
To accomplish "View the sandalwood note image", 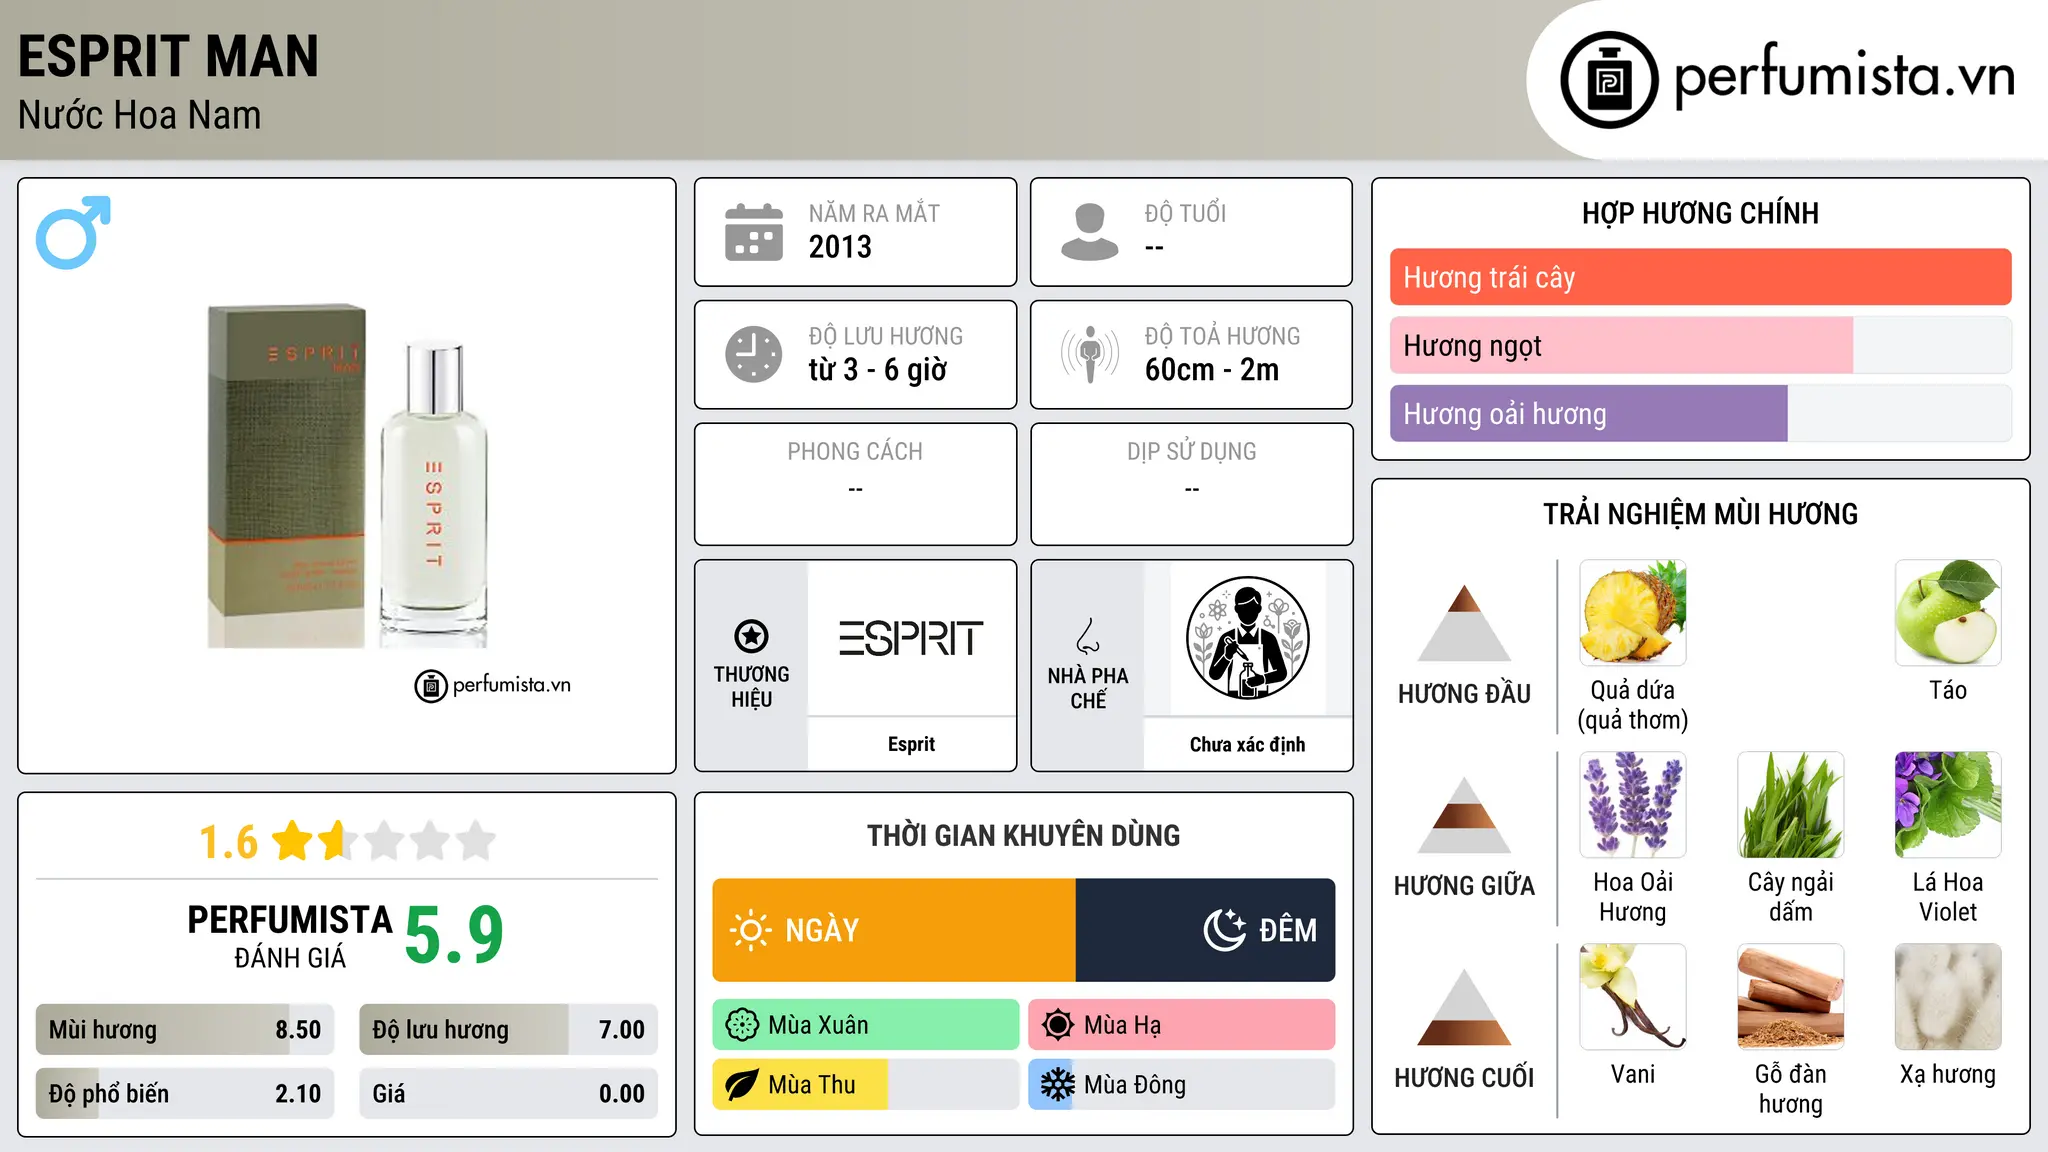I will pyautogui.click(x=1790, y=997).
